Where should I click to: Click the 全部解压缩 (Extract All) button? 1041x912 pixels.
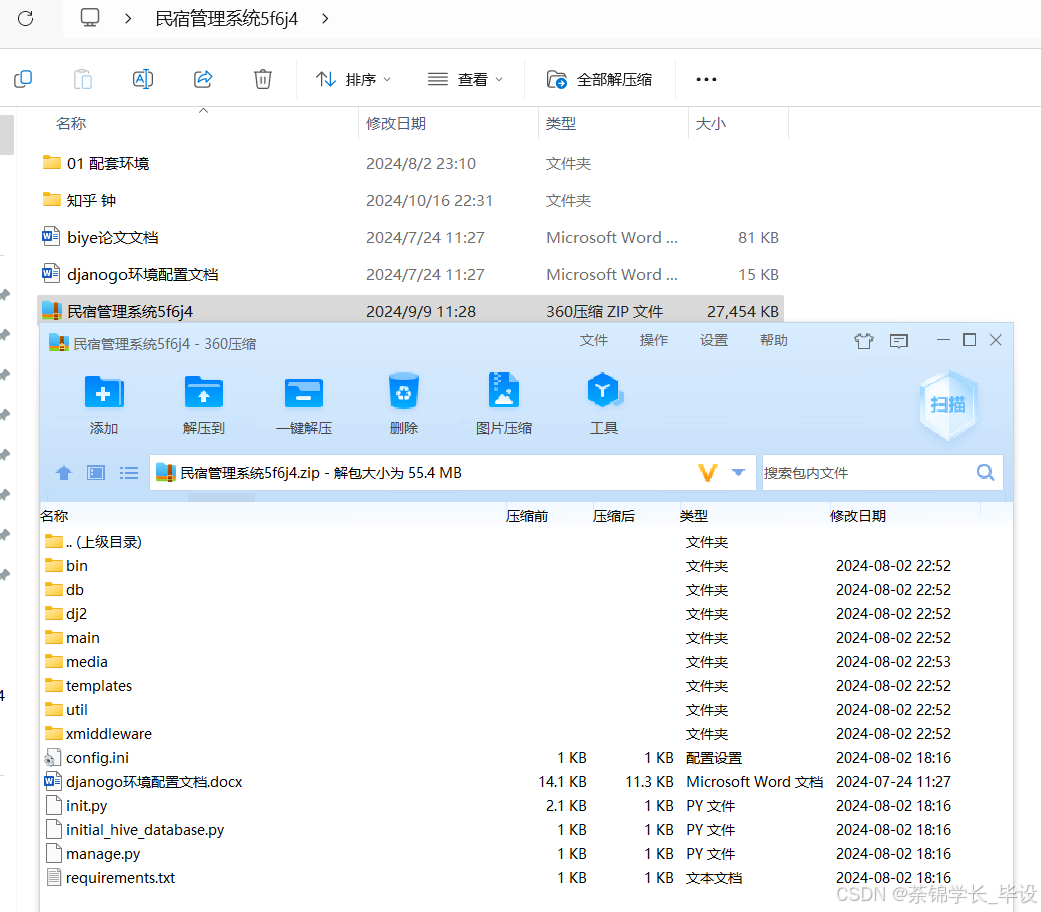599,79
